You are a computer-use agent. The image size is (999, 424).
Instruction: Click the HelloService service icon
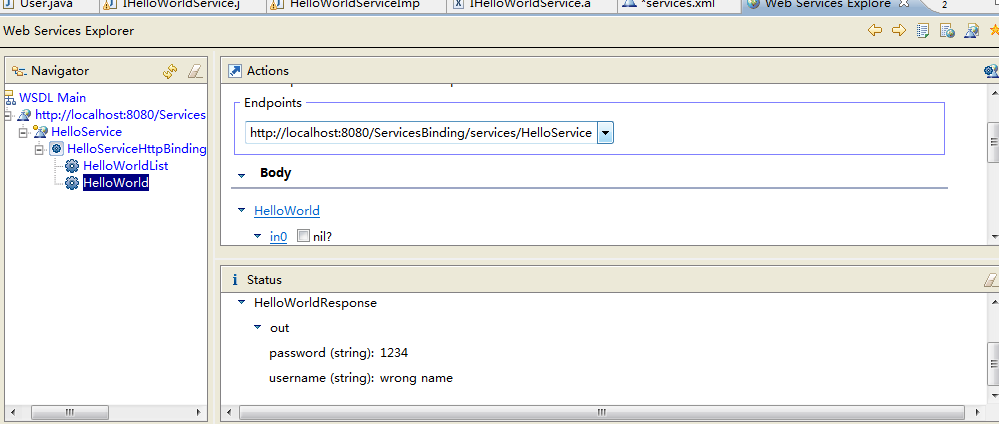point(40,132)
